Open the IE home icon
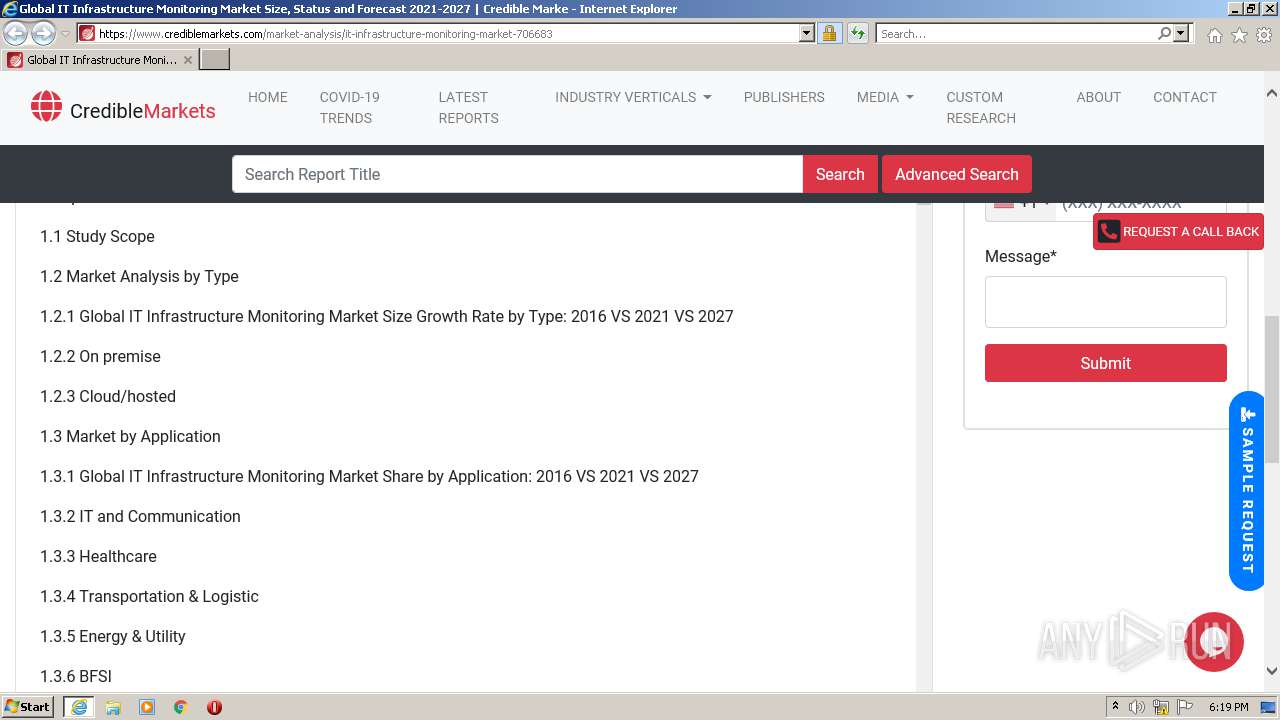Image resolution: width=1280 pixels, height=720 pixels. [x=1214, y=35]
